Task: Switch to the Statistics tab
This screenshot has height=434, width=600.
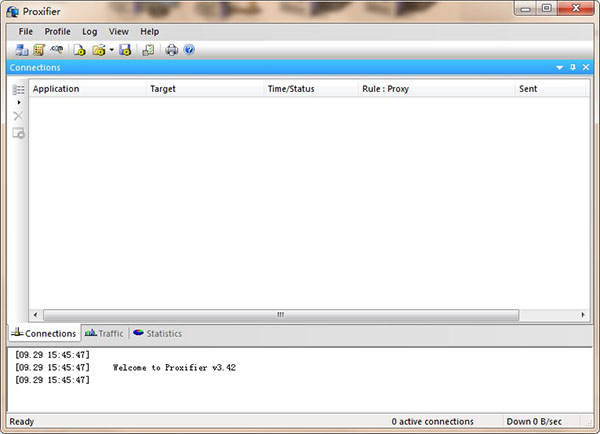Action: pyautogui.click(x=158, y=333)
